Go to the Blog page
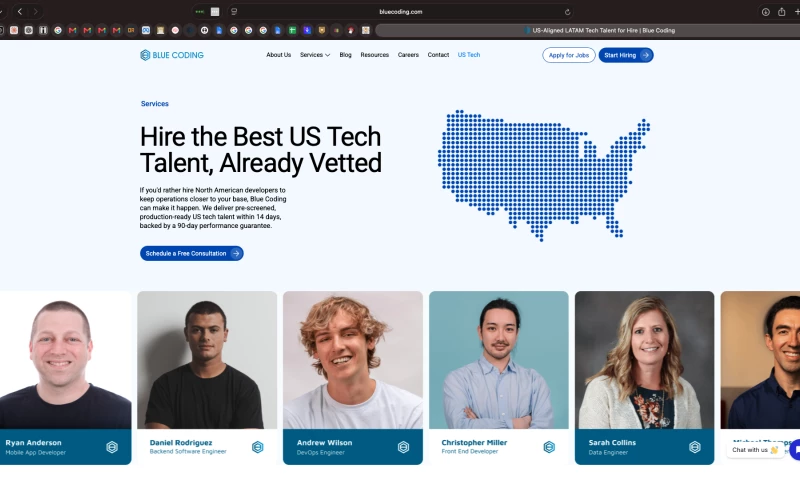This screenshot has width=800, height=480. (345, 55)
